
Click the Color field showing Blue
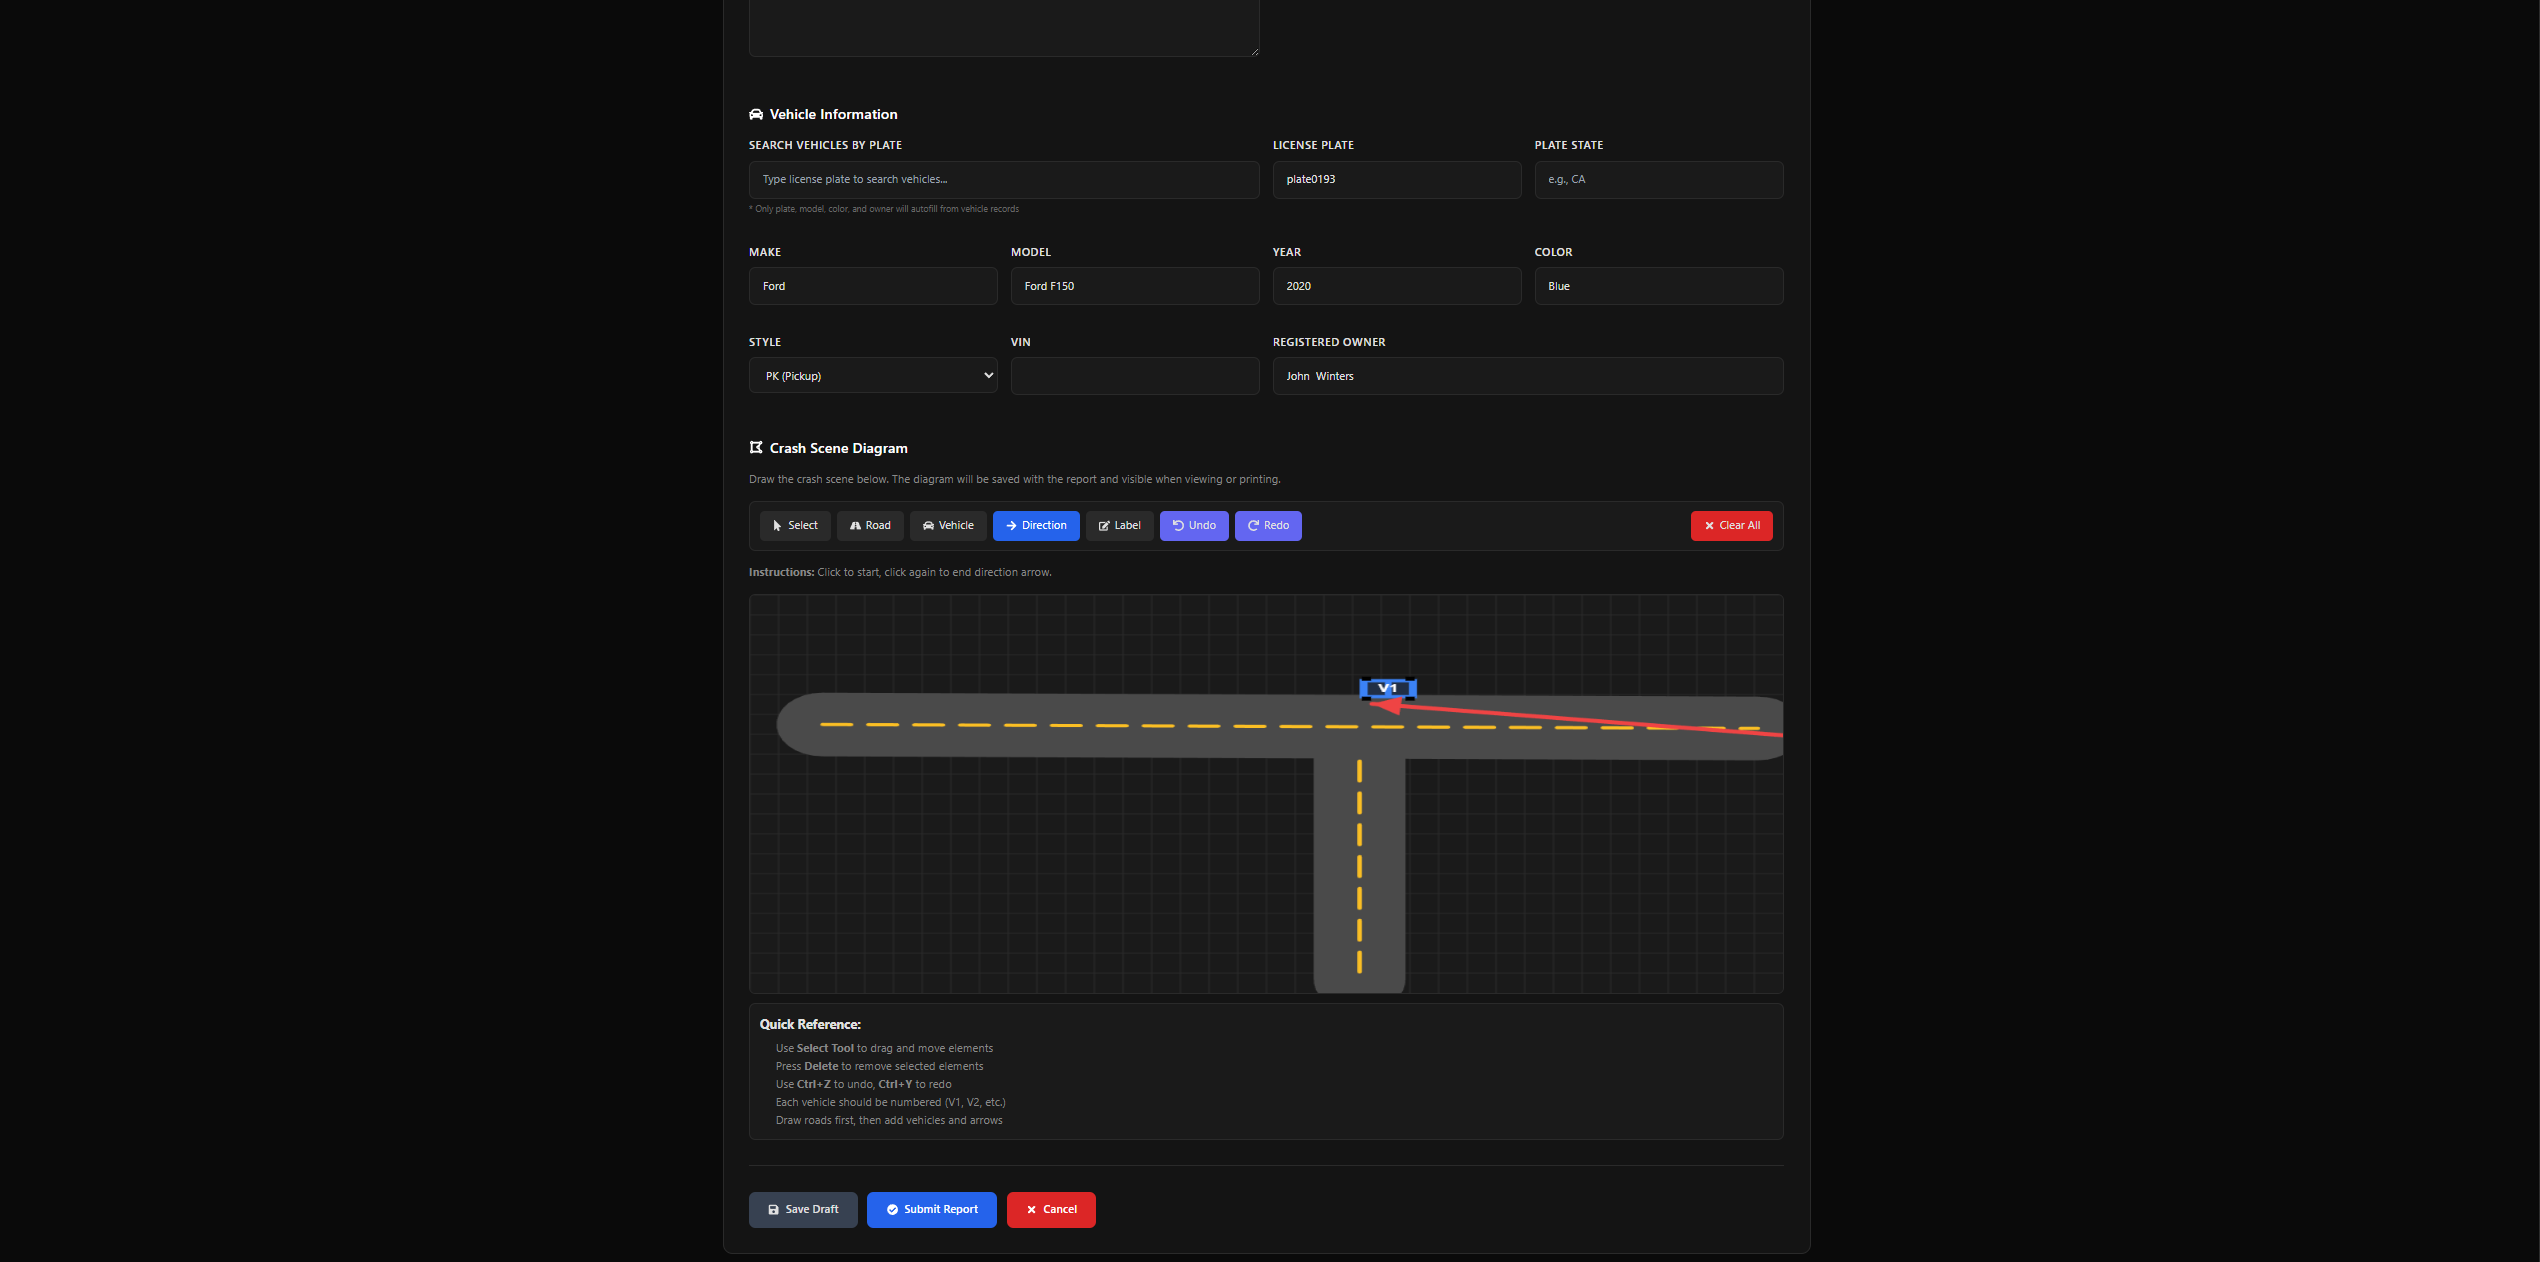(x=1658, y=286)
